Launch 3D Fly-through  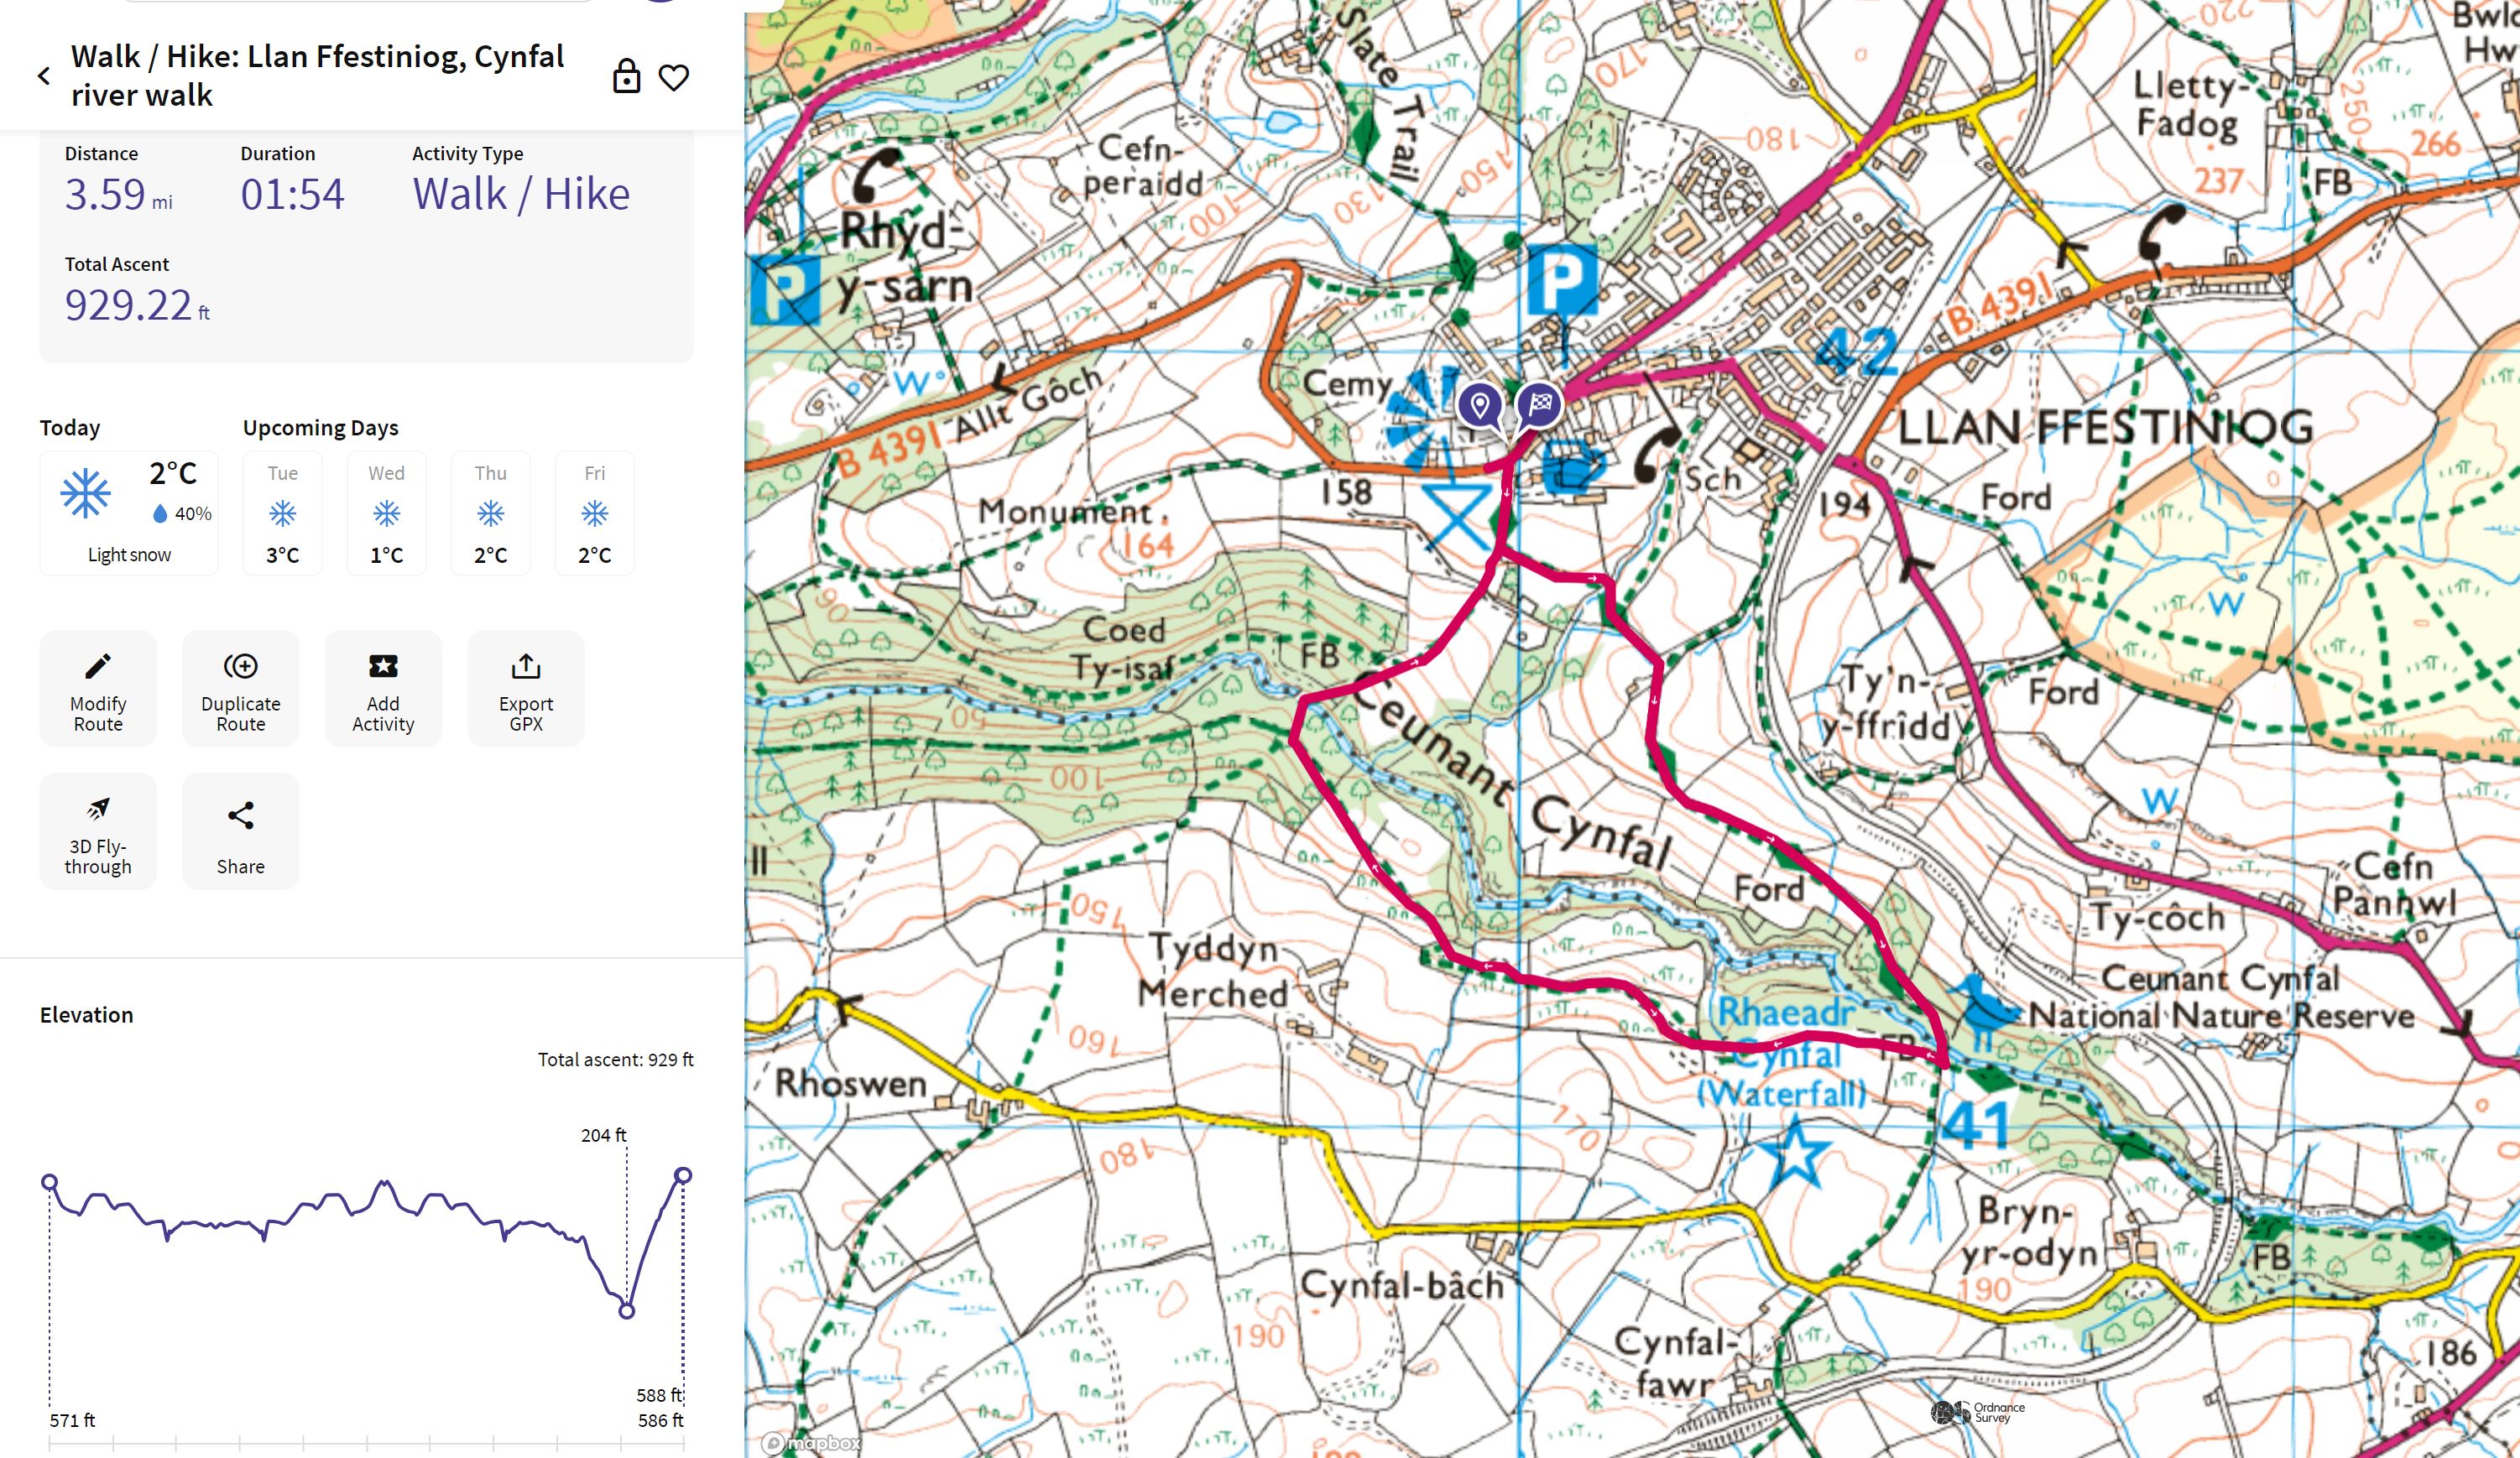tap(98, 831)
